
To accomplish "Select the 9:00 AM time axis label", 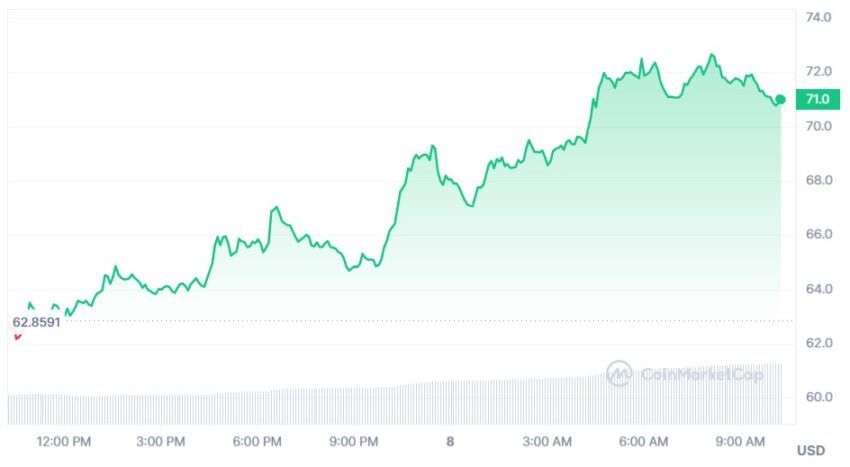I will (740, 442).
